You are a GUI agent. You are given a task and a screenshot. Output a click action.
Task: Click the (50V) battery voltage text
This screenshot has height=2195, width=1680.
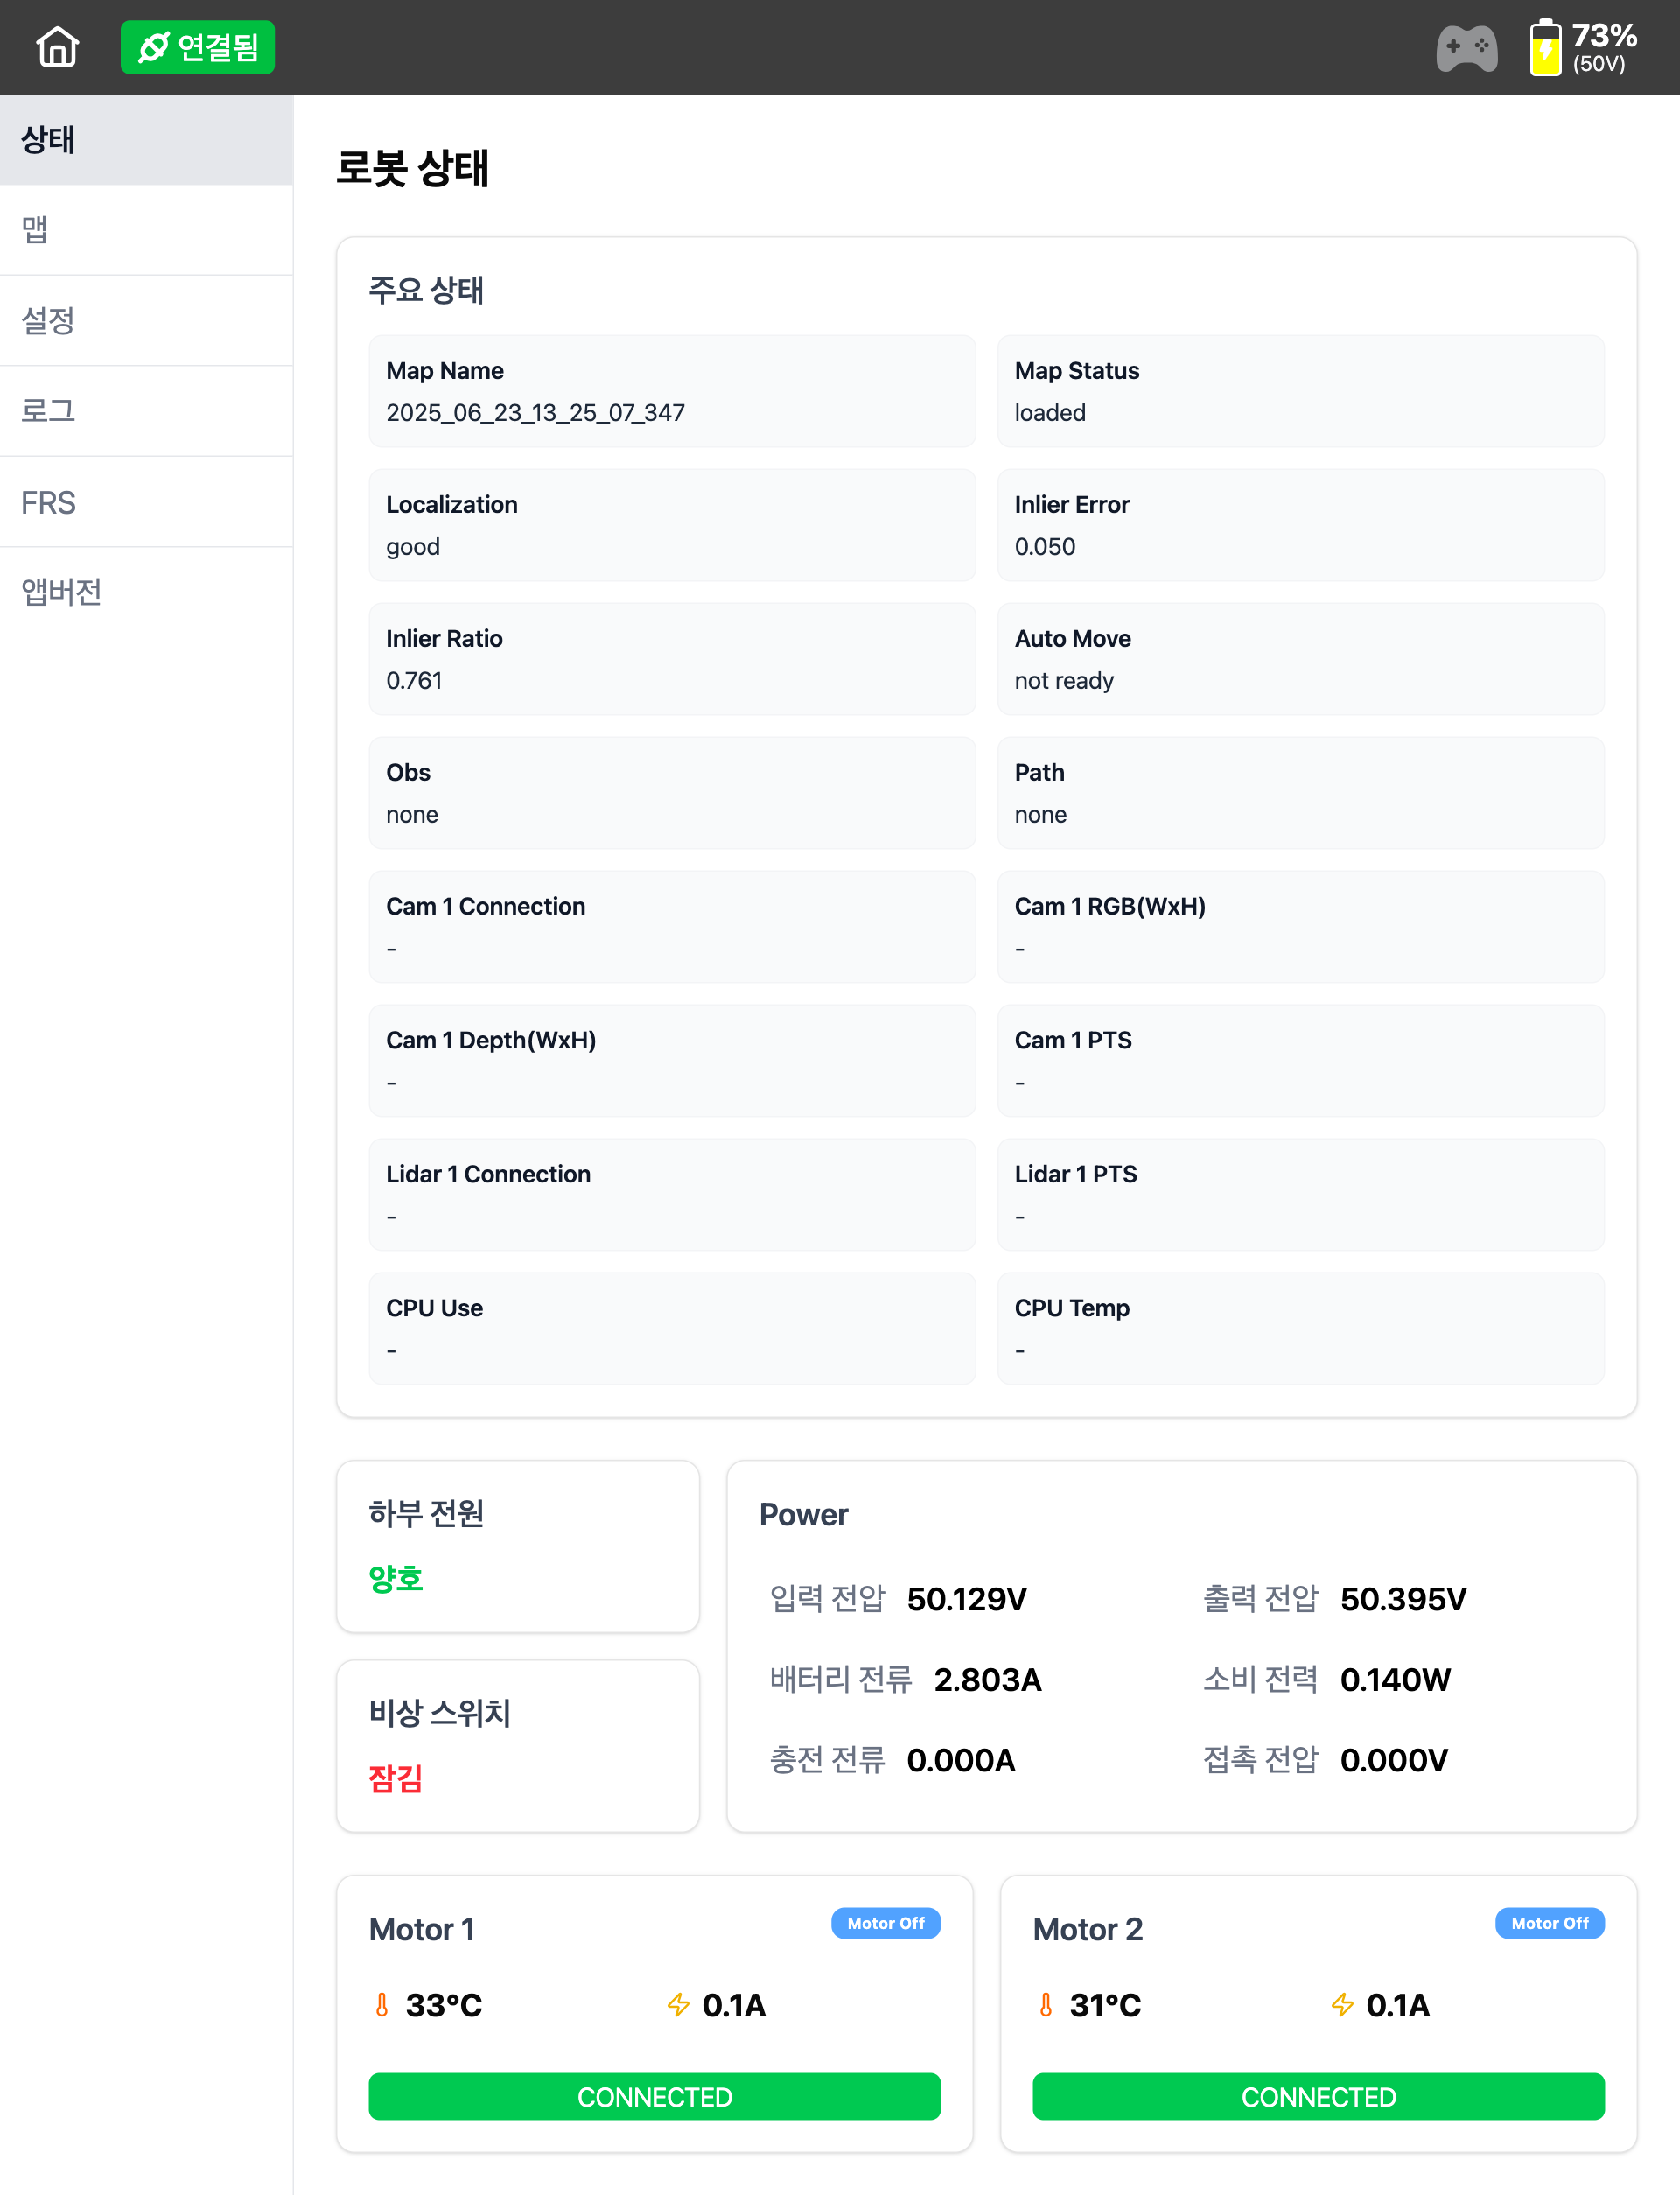click(x=1598, y=64)
